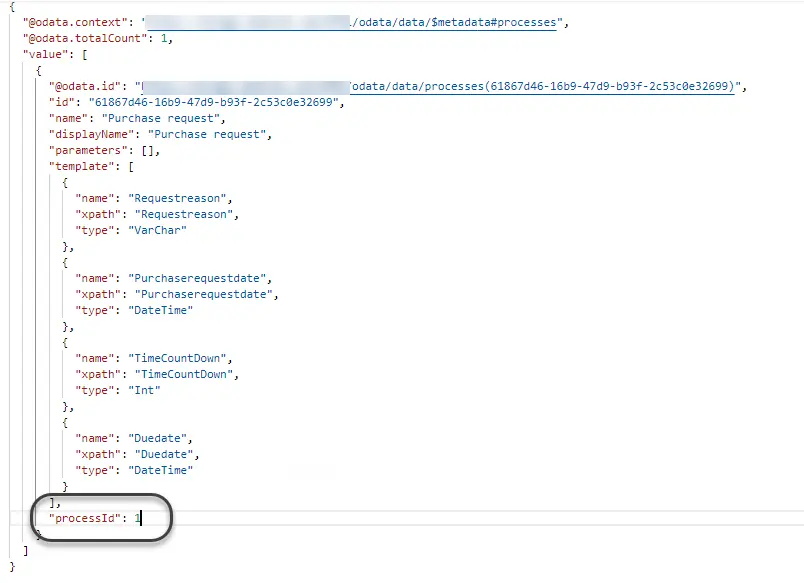Click the displayName value "Purchase request"
The width and height of the screenshot is (804, 583).
[x=207, y=134]
